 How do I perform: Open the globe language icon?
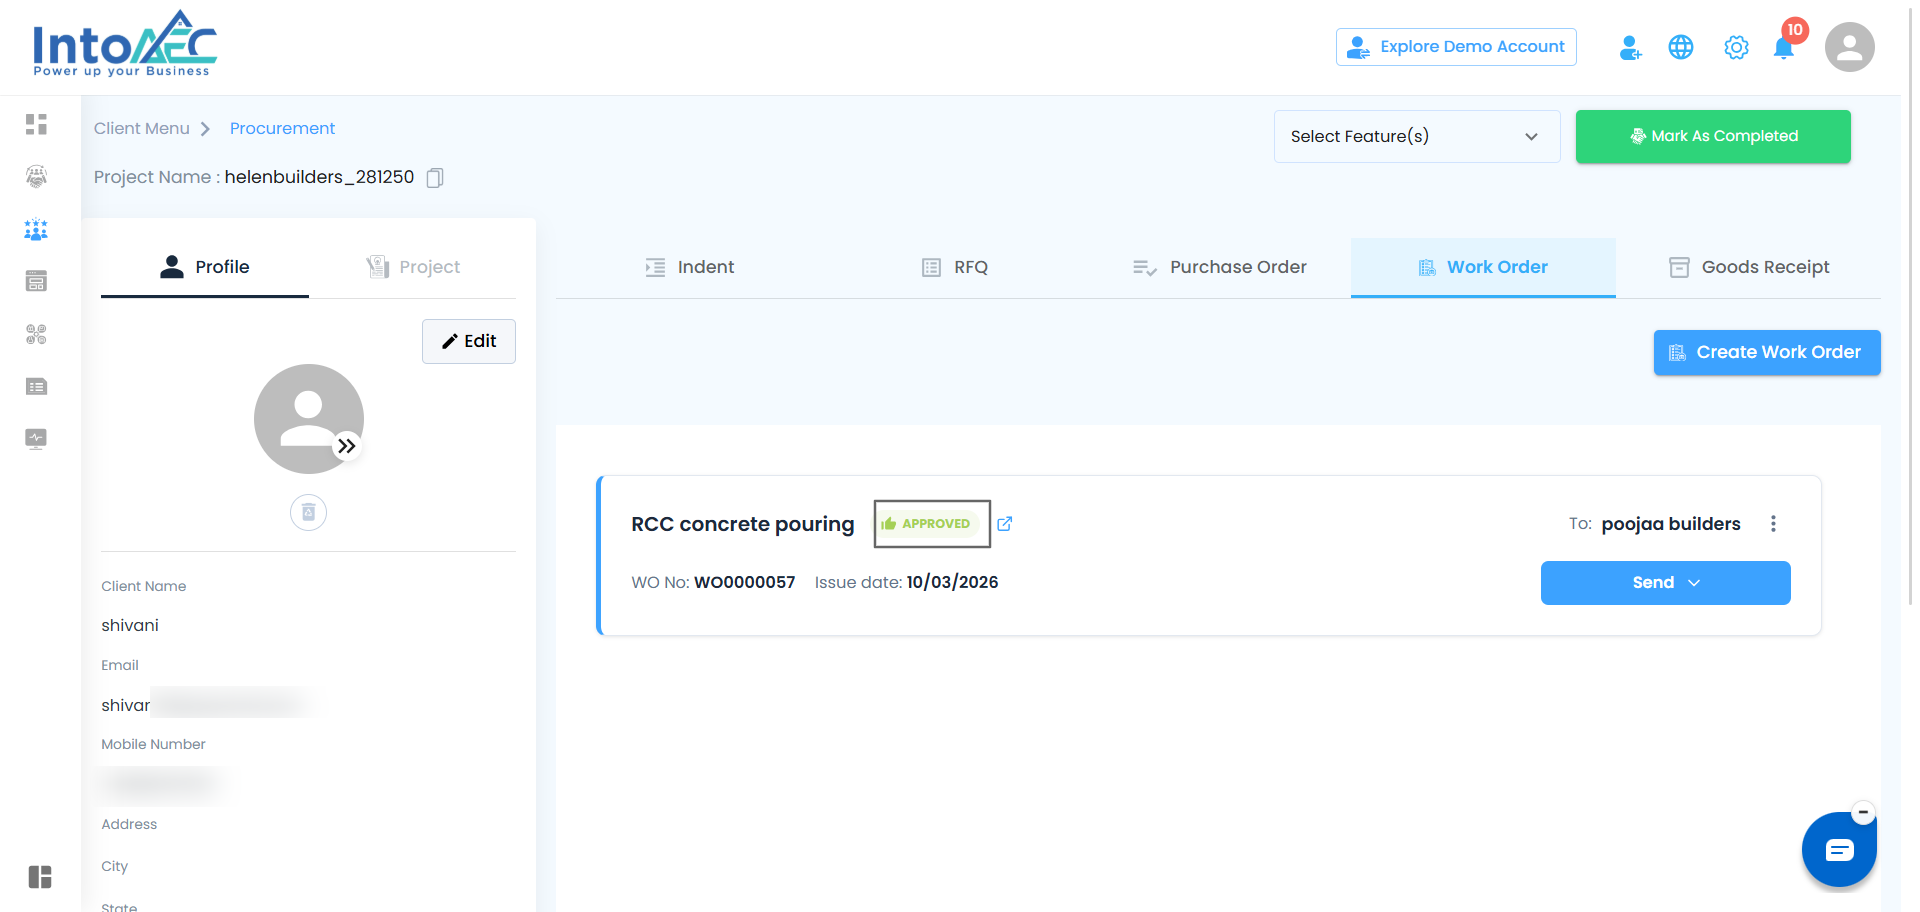tap(1681, 47)
